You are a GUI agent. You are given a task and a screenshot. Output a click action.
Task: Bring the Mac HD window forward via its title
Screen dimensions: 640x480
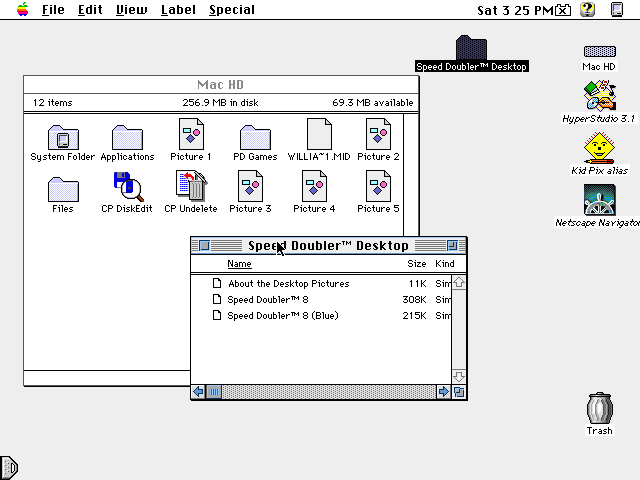pyautogui.click(x=221, y=84)
